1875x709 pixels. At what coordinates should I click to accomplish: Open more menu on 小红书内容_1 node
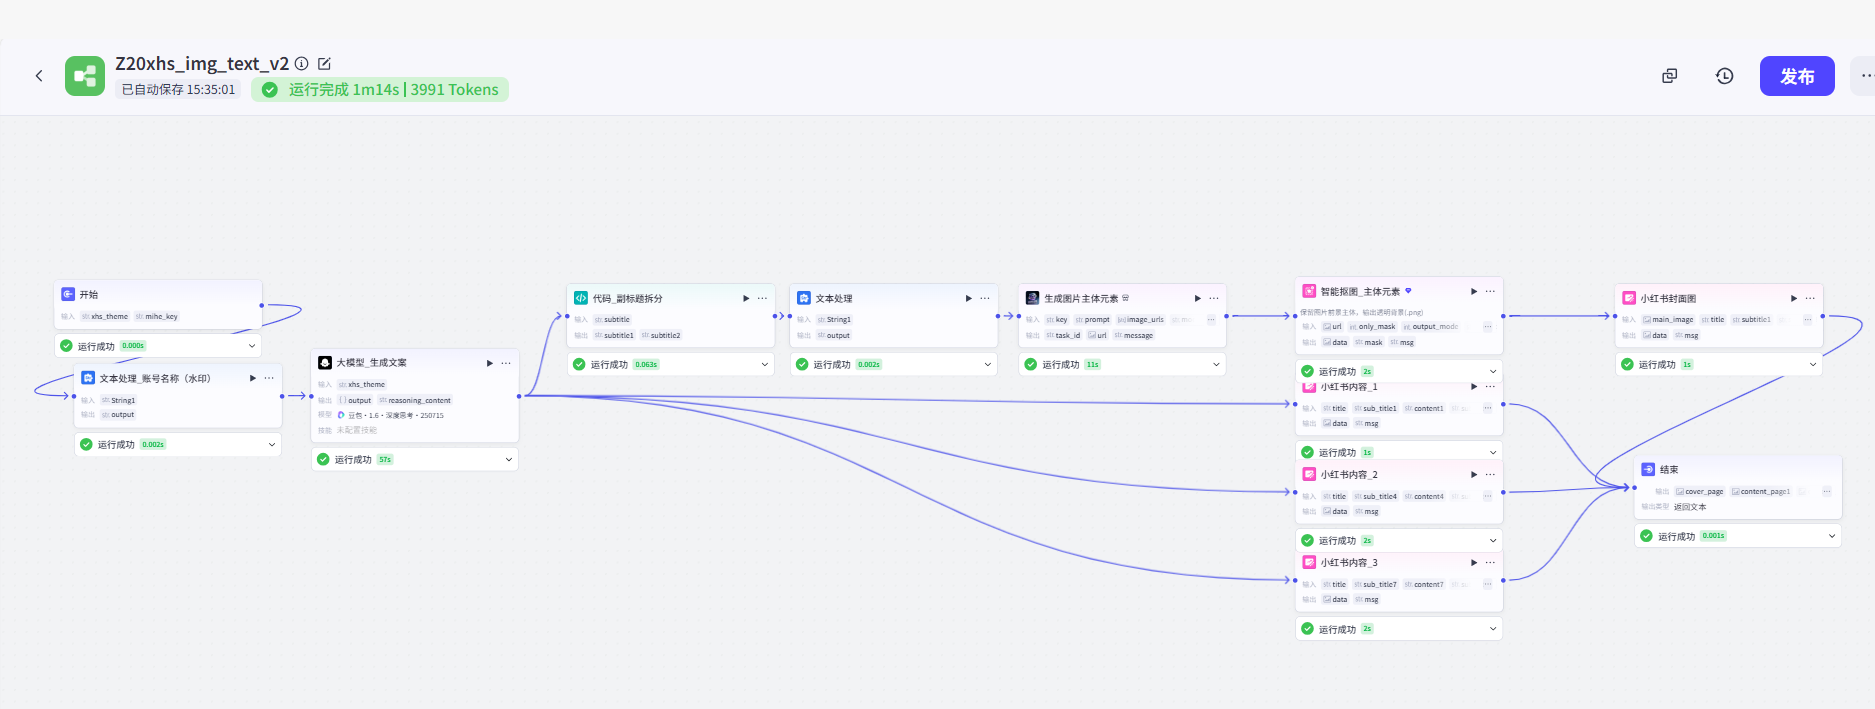1490,387
